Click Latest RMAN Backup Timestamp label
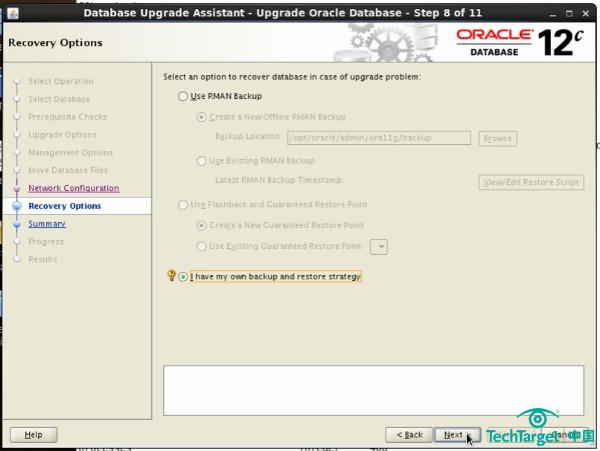600x451 pixels. (279, 180)
